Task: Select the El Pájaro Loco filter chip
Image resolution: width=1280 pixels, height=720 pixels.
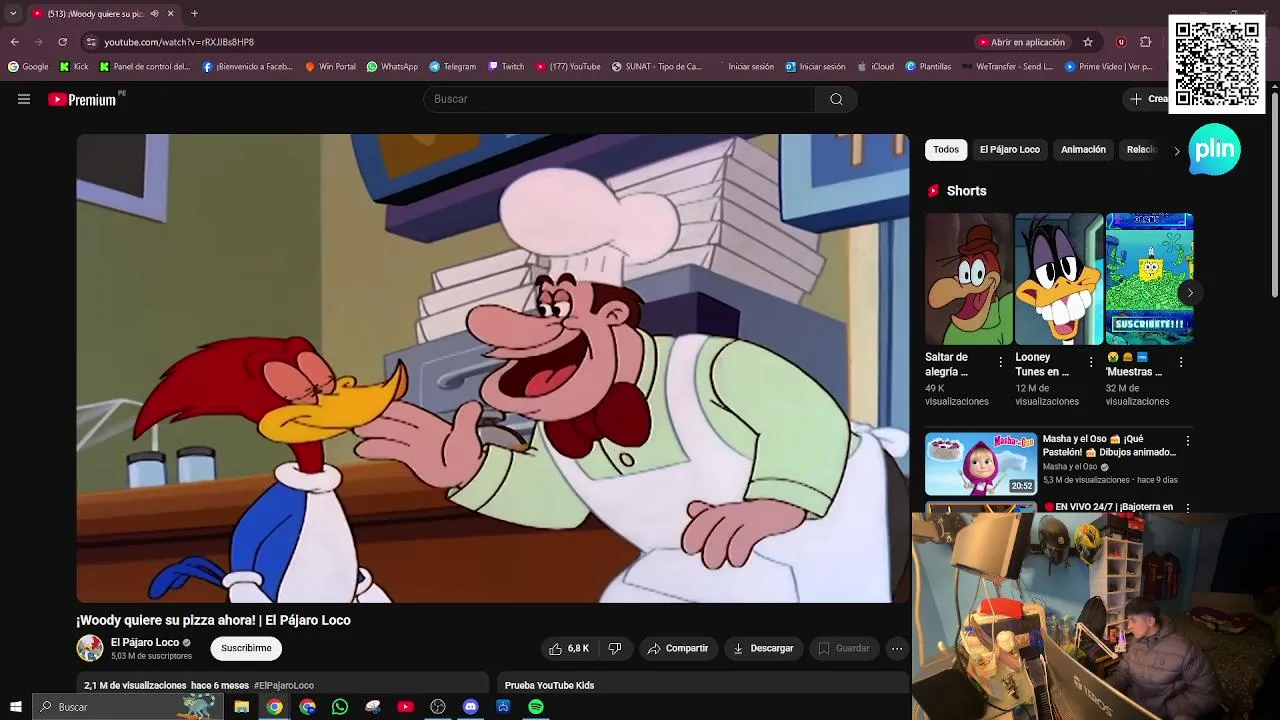Action: tap(1010, 150)
